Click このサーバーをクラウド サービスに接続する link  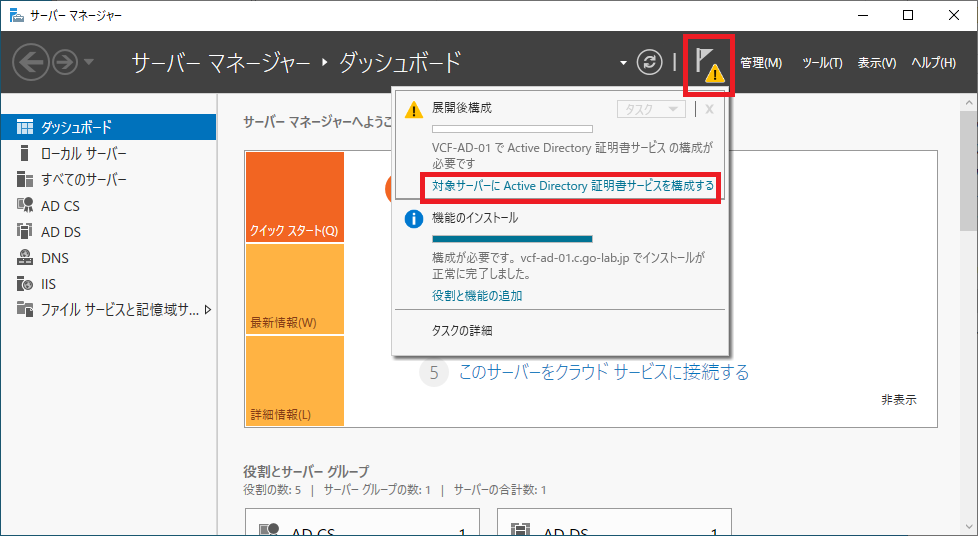click(604, 373)
